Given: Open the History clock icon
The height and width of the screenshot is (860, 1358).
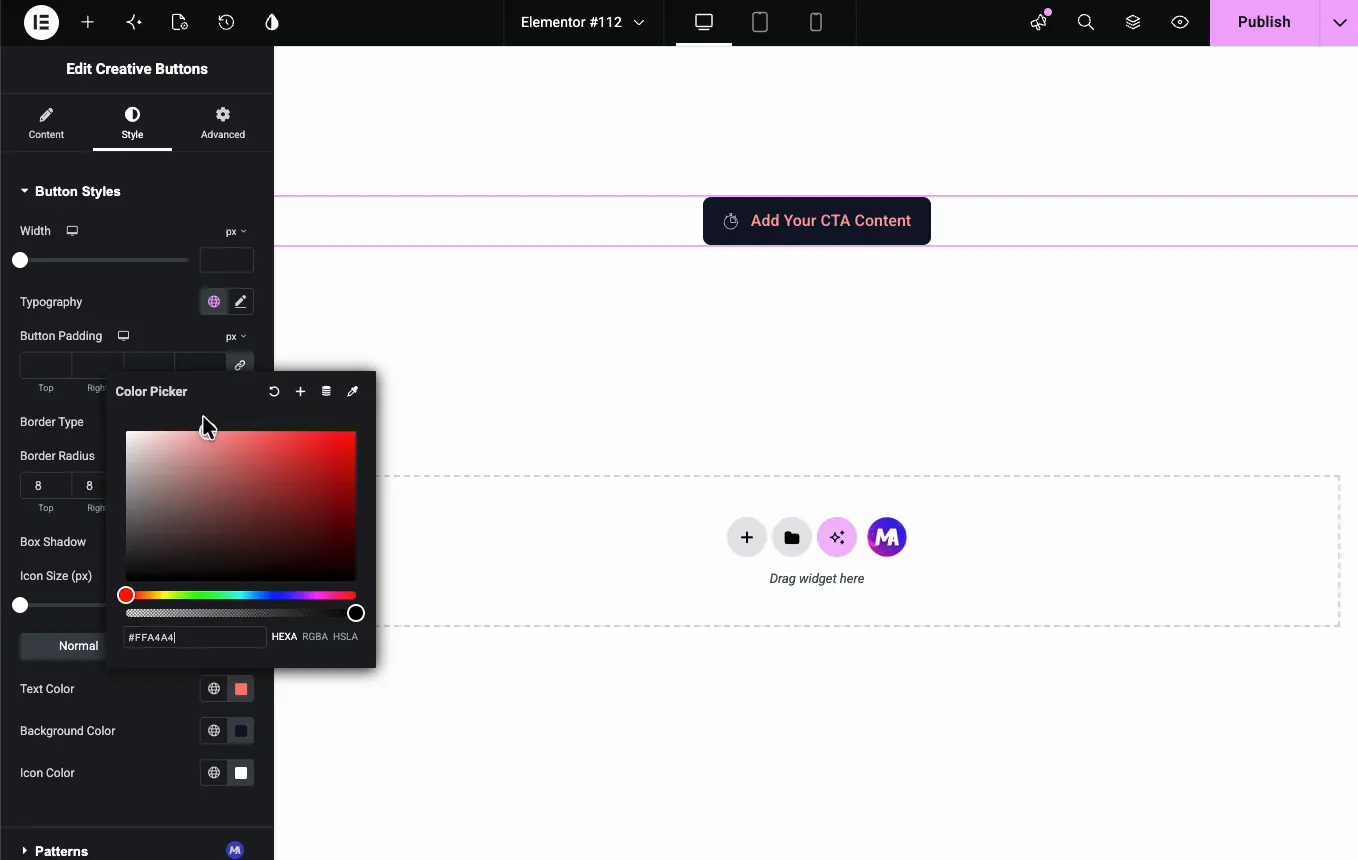Looking at the screenshot, I should click(226, 22).
